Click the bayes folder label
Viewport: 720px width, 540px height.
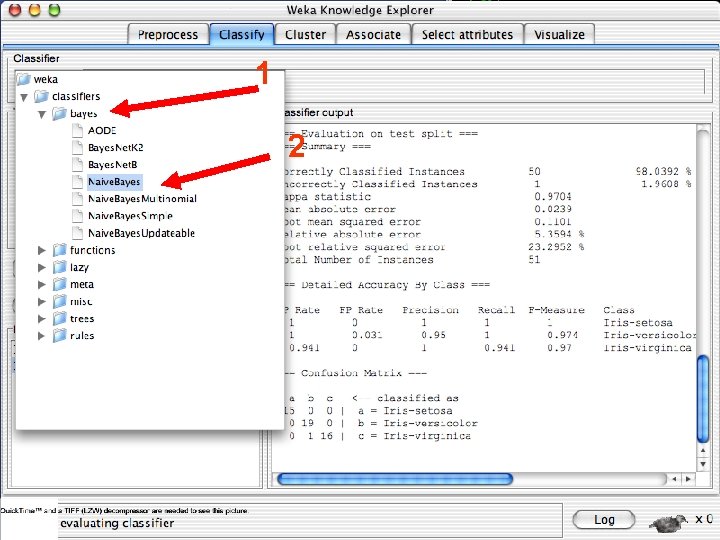[x=84, y=113]
